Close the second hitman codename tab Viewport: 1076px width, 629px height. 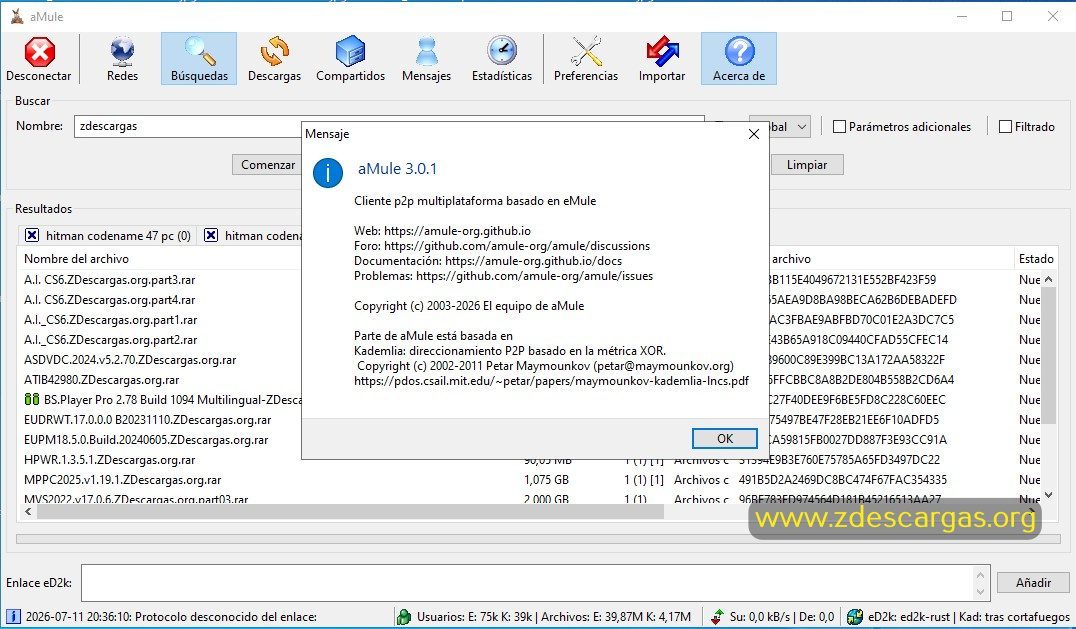[211, 235]
